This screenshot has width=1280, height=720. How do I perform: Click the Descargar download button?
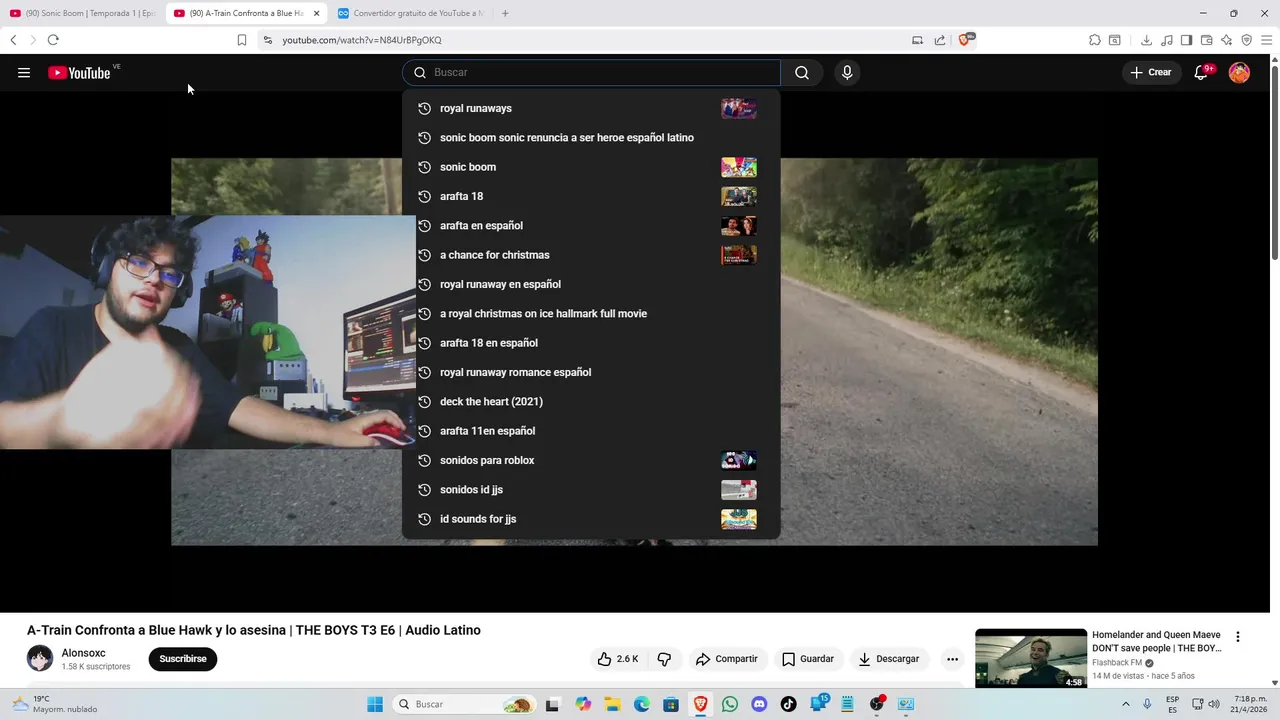click(x=889, y=659)
